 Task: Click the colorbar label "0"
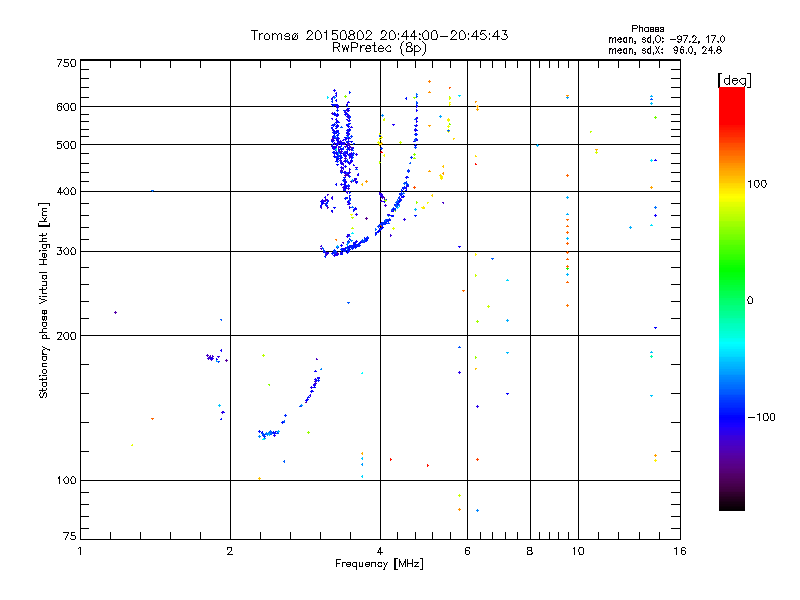click(750, 301)
